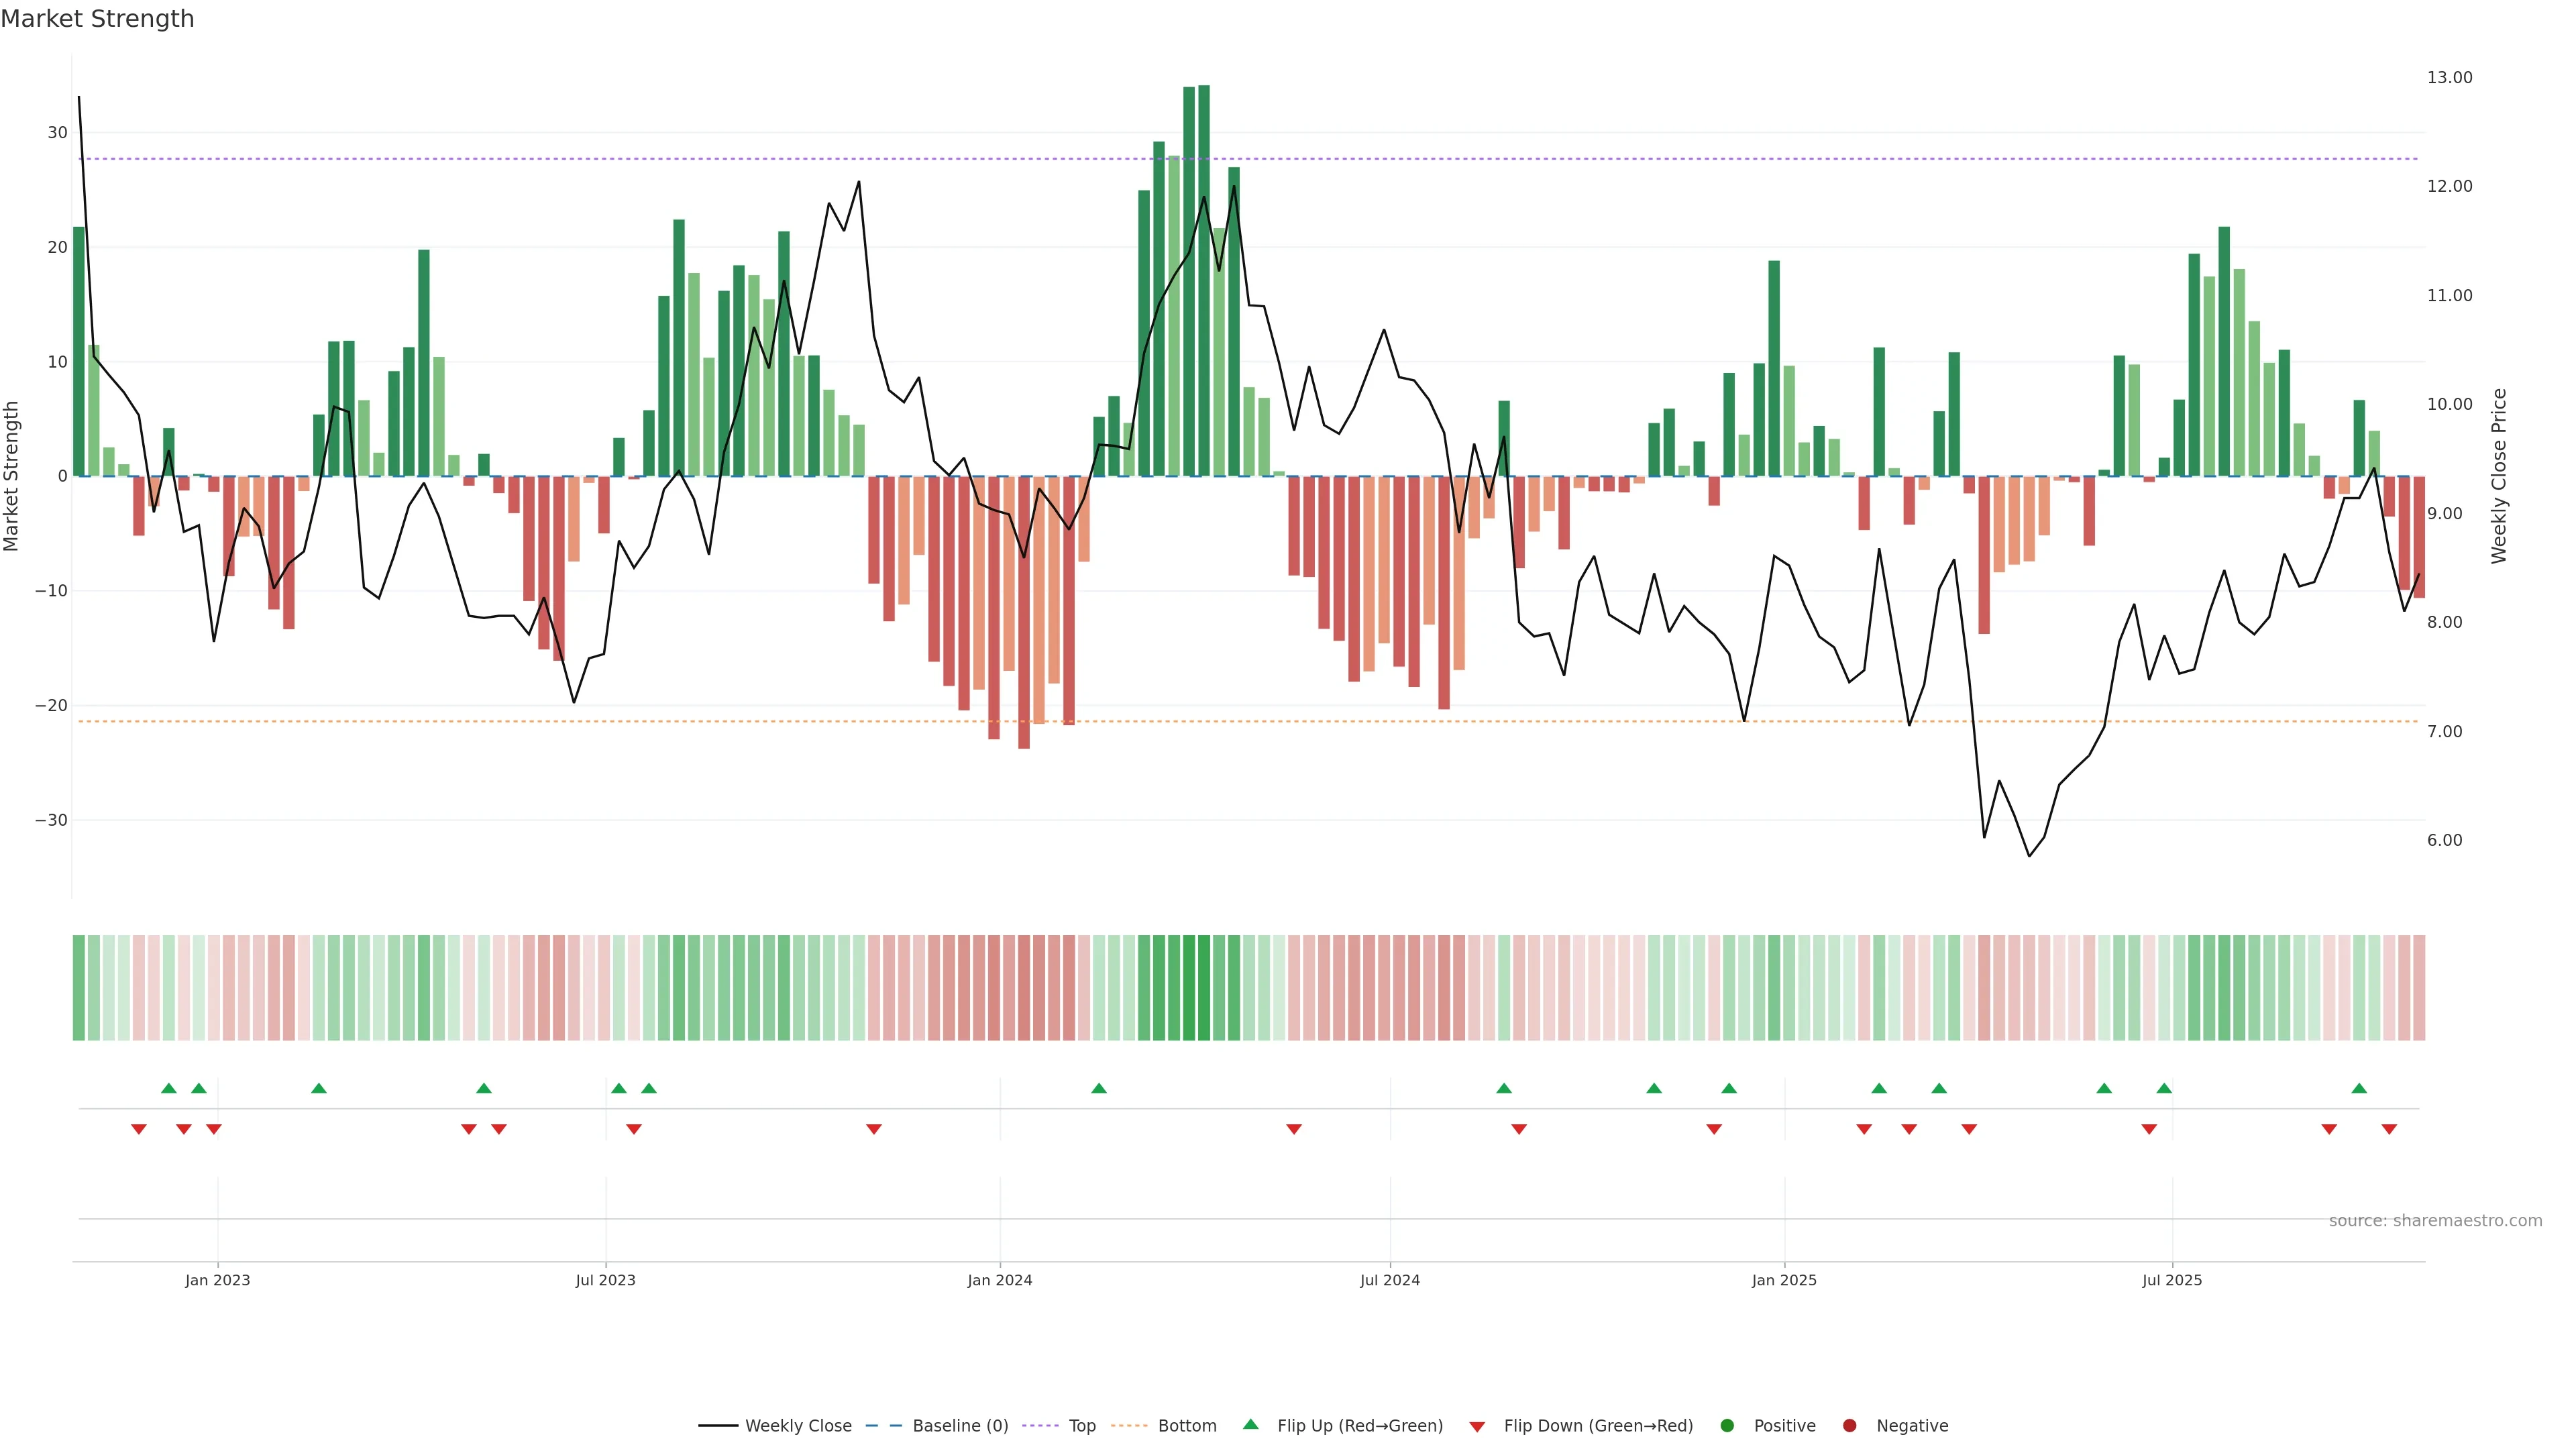The height and width of the screenshot is (1449, 2576).
Task: Click the Flip Down red triangle legend icon
Action: (1477, 1426)
